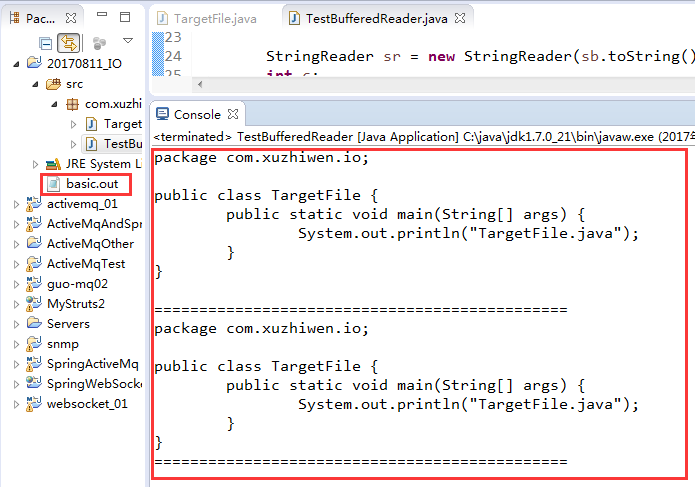
Task: Select the MyStruts2 project label
Action: (76, 304)
